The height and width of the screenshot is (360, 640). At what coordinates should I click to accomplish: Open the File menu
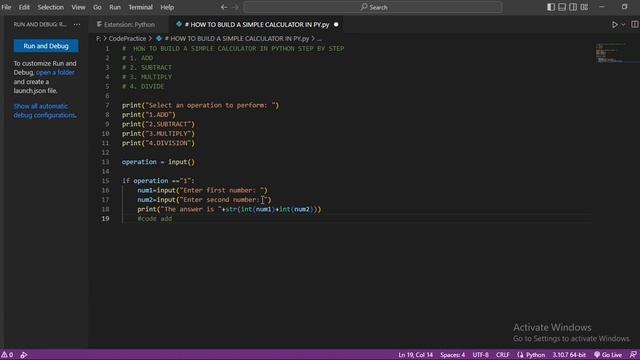[6, 7]
